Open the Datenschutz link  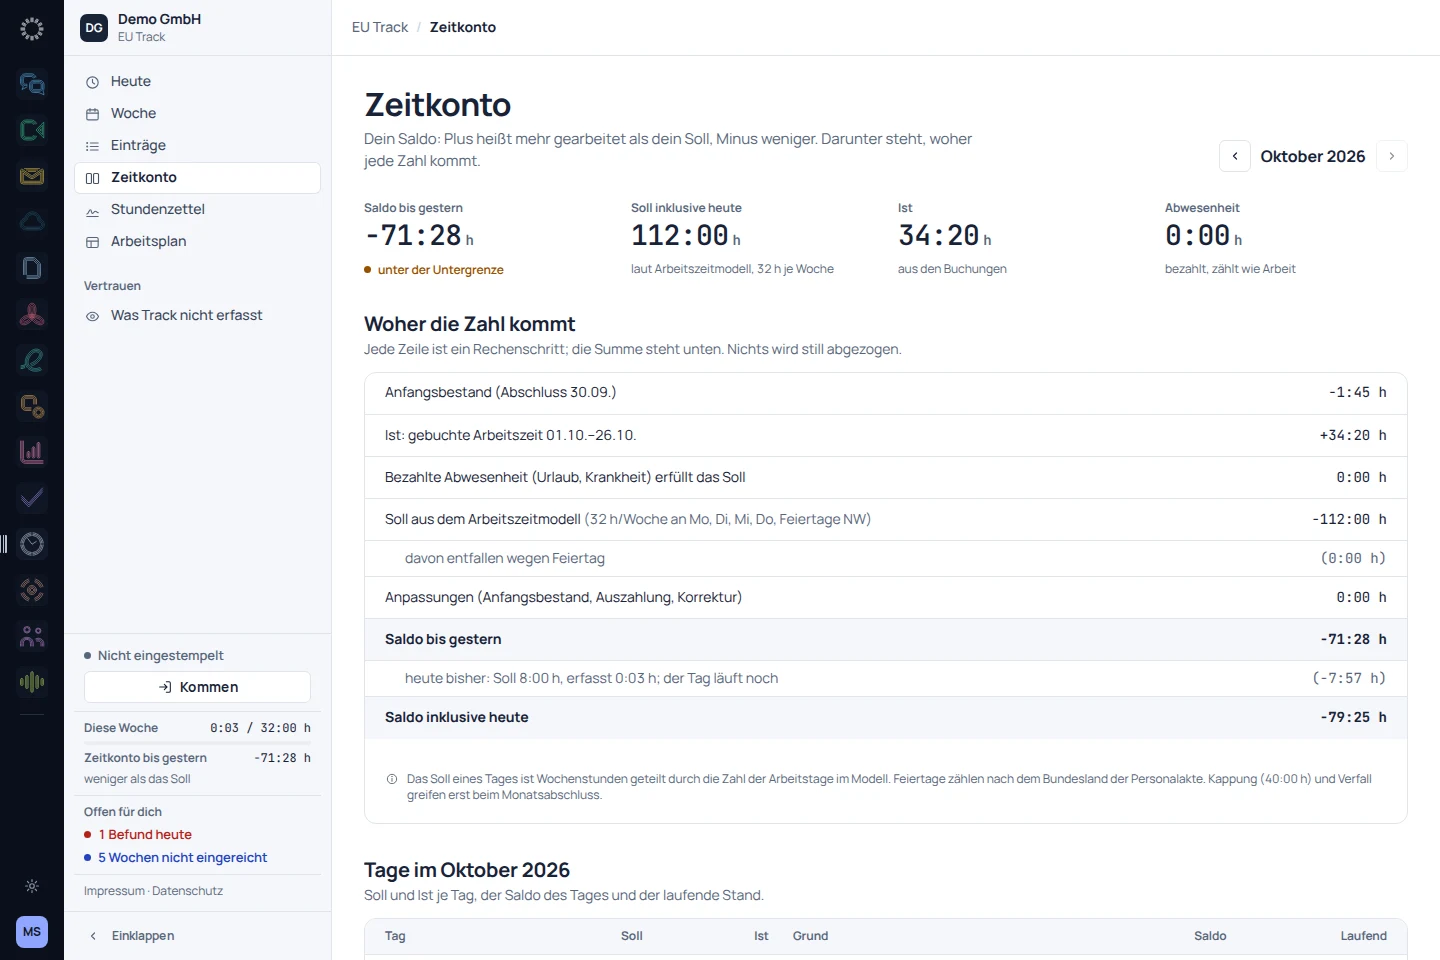click(x=188, y=891)
